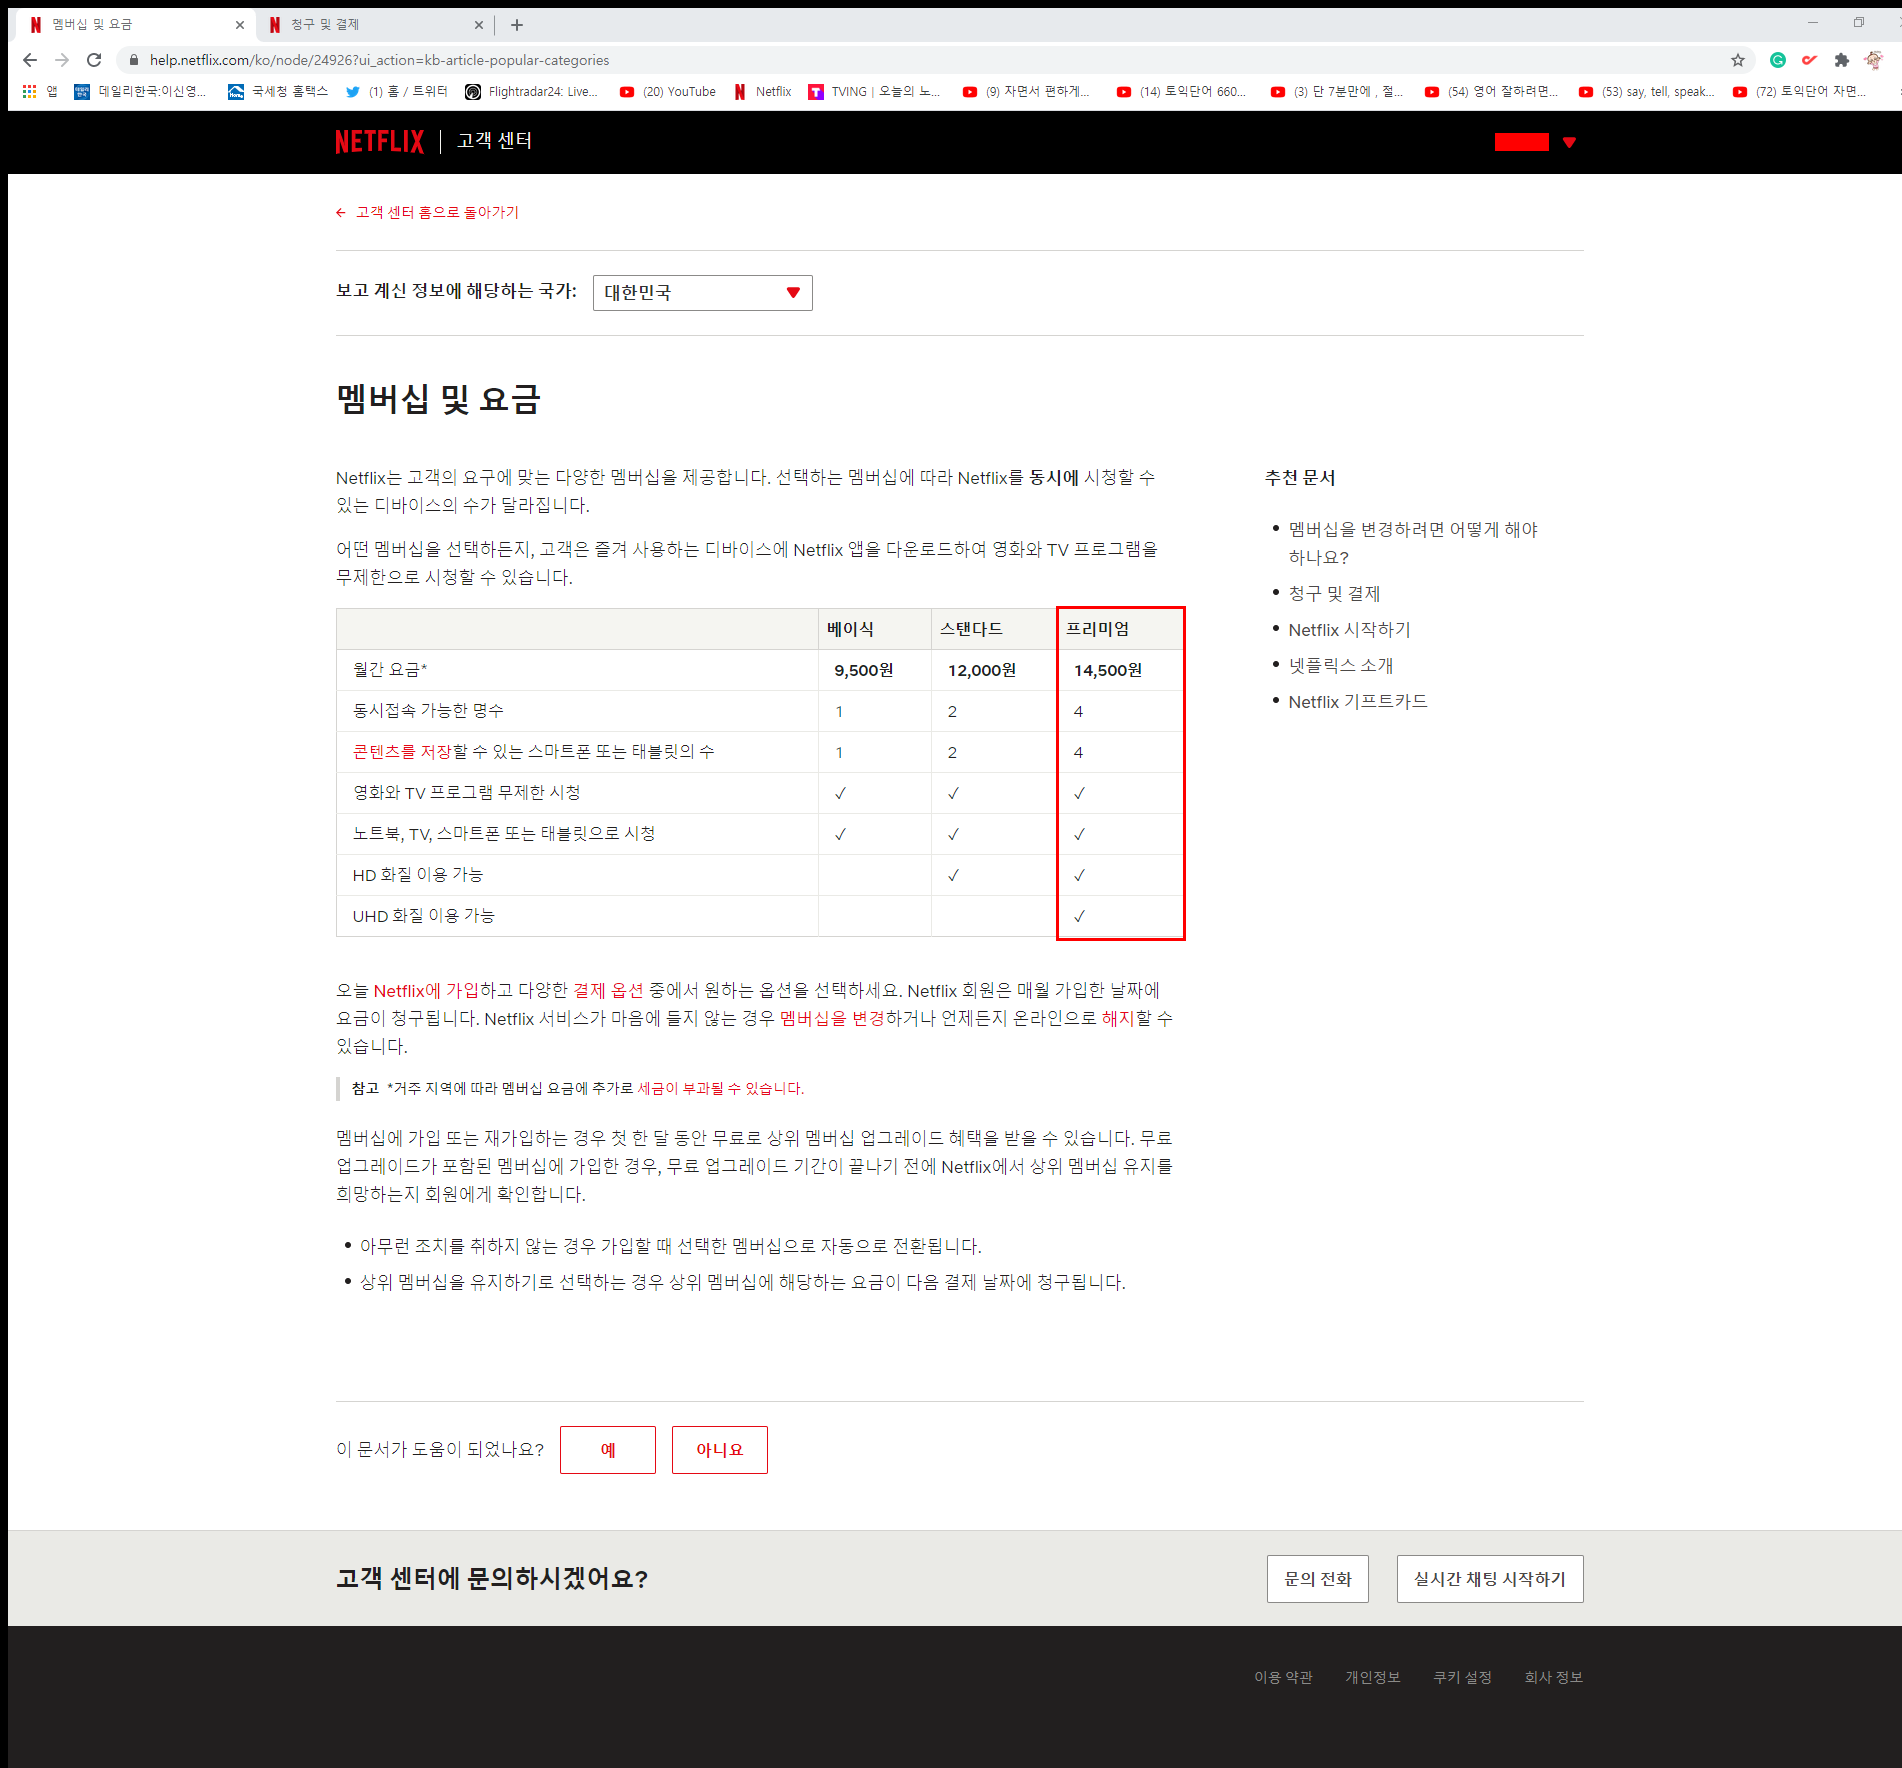Open the 국세청 홈택스 bookmark

(278, 91)
